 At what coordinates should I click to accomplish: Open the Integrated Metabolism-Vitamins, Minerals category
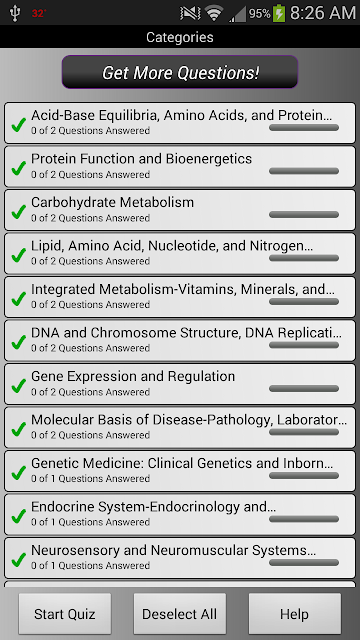pos(180,297)
